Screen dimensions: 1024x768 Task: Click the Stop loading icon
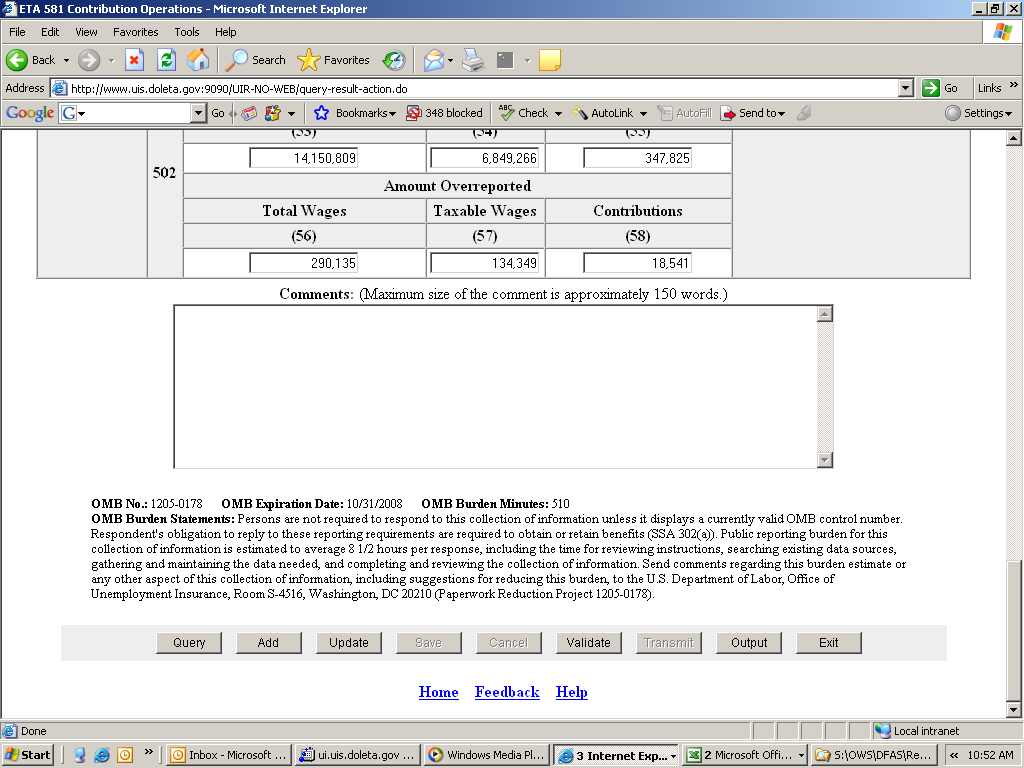pos(134,60)
